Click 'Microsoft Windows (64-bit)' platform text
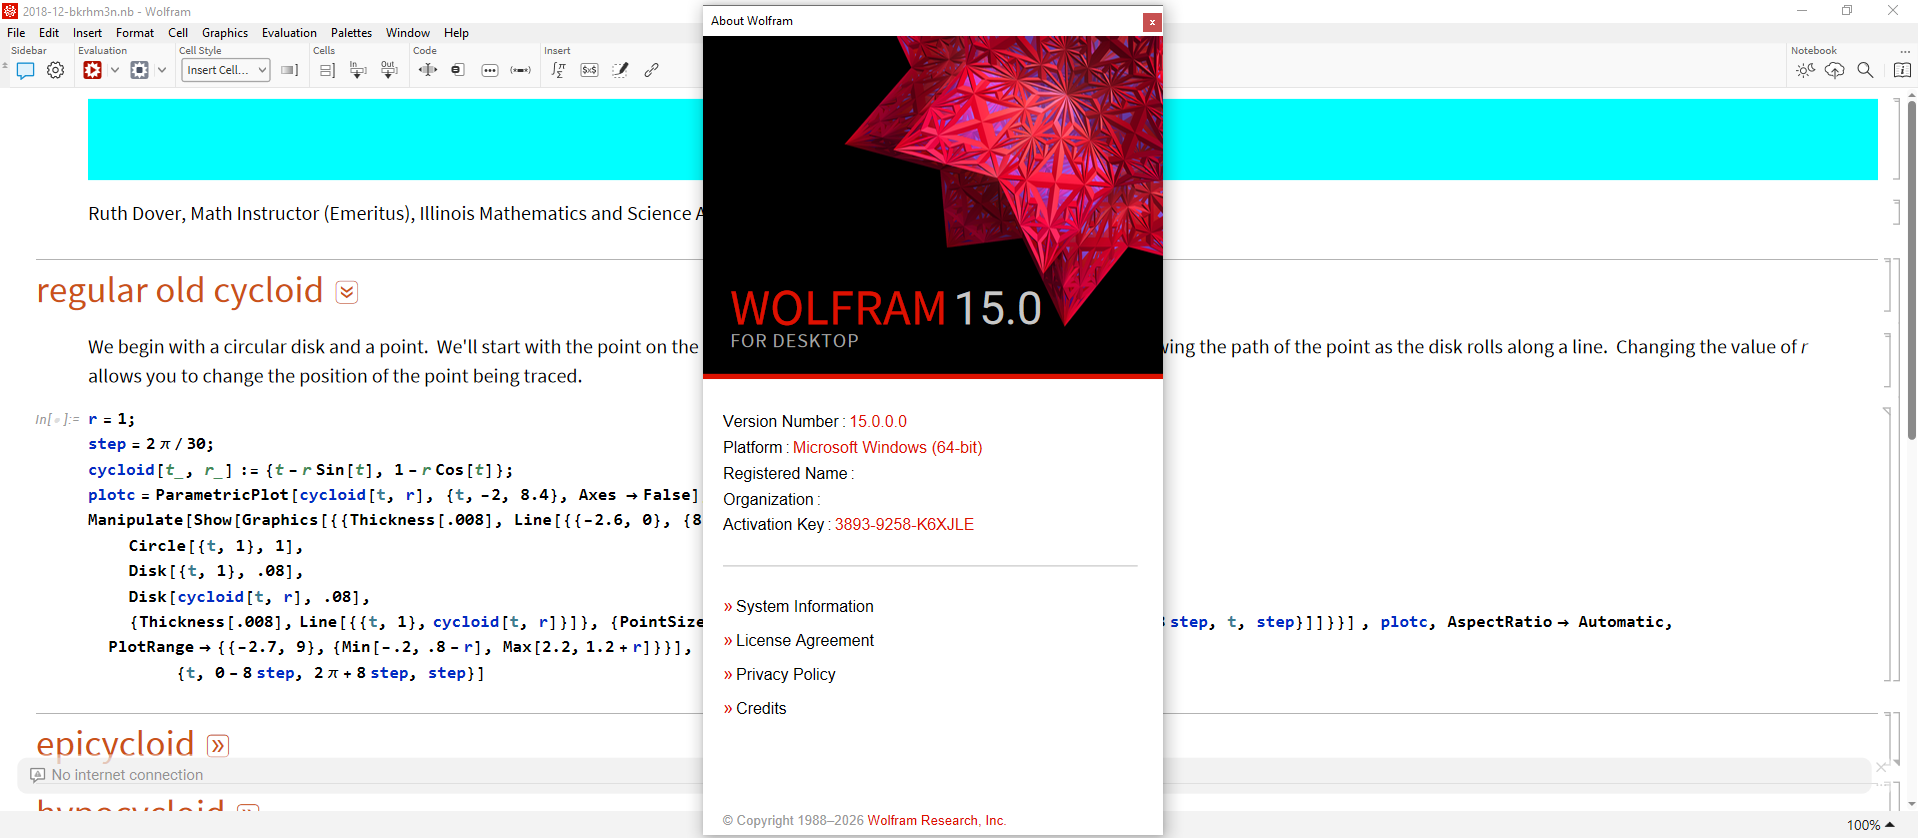This screenshot has width=1918, height=838. 887,448
